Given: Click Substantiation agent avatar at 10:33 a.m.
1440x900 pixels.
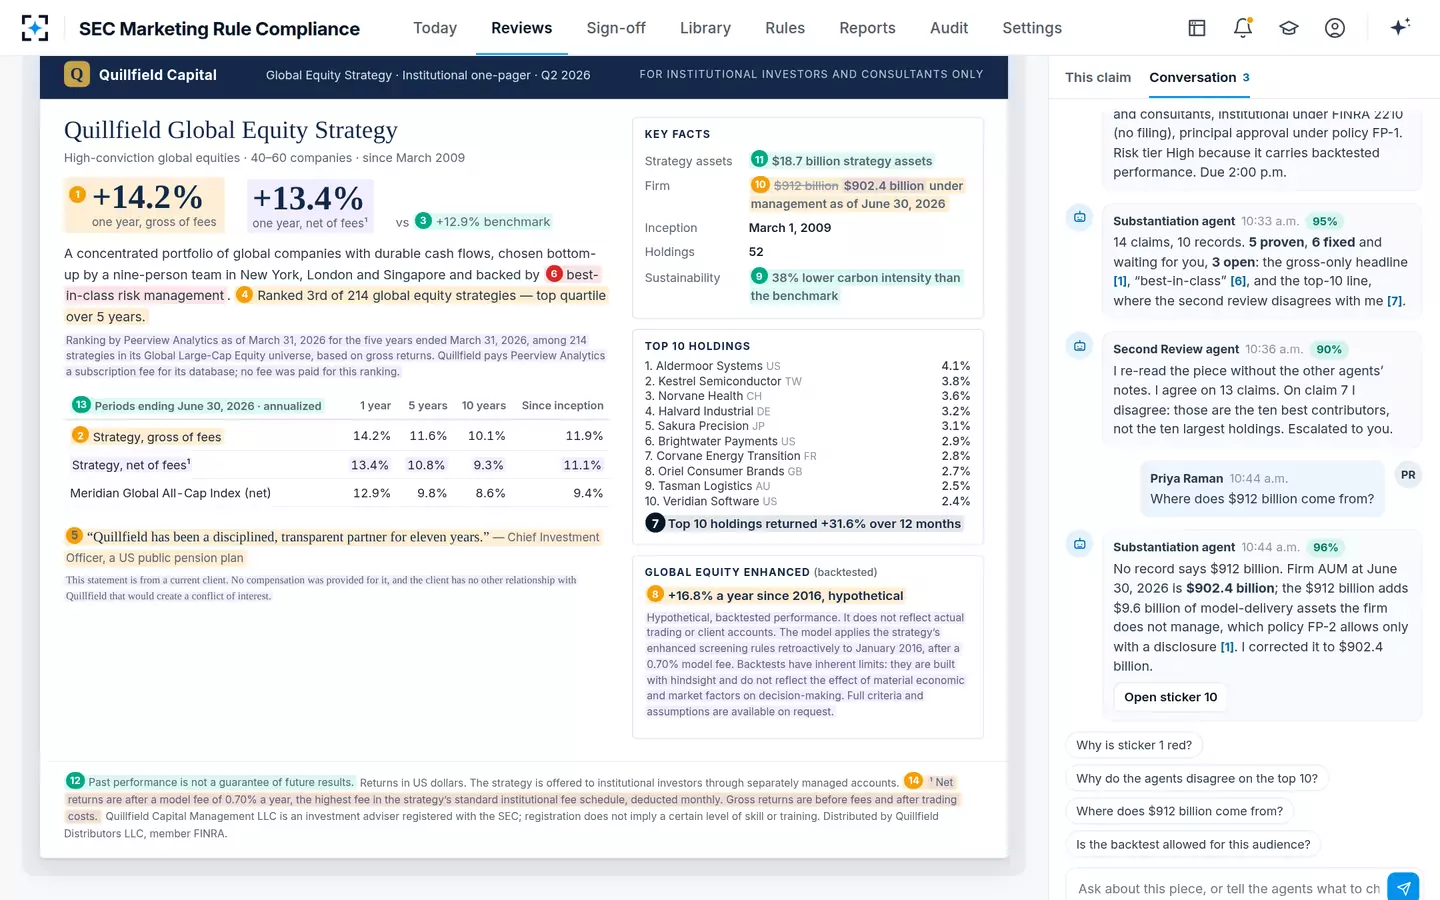Looking at the screenshot, I should click(1080, 217).
